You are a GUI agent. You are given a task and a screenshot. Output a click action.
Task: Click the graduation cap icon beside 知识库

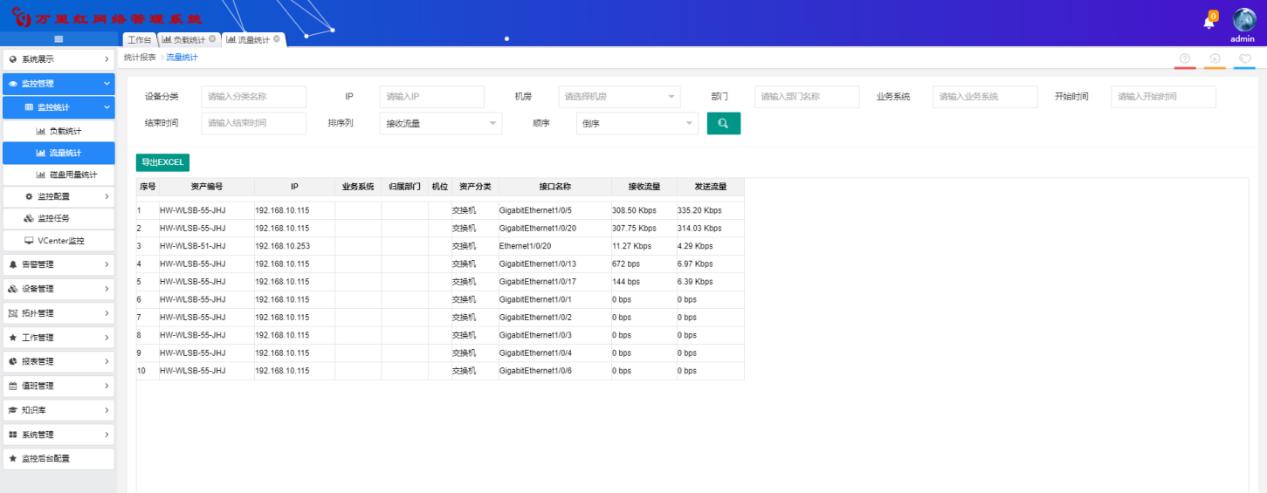14,410
